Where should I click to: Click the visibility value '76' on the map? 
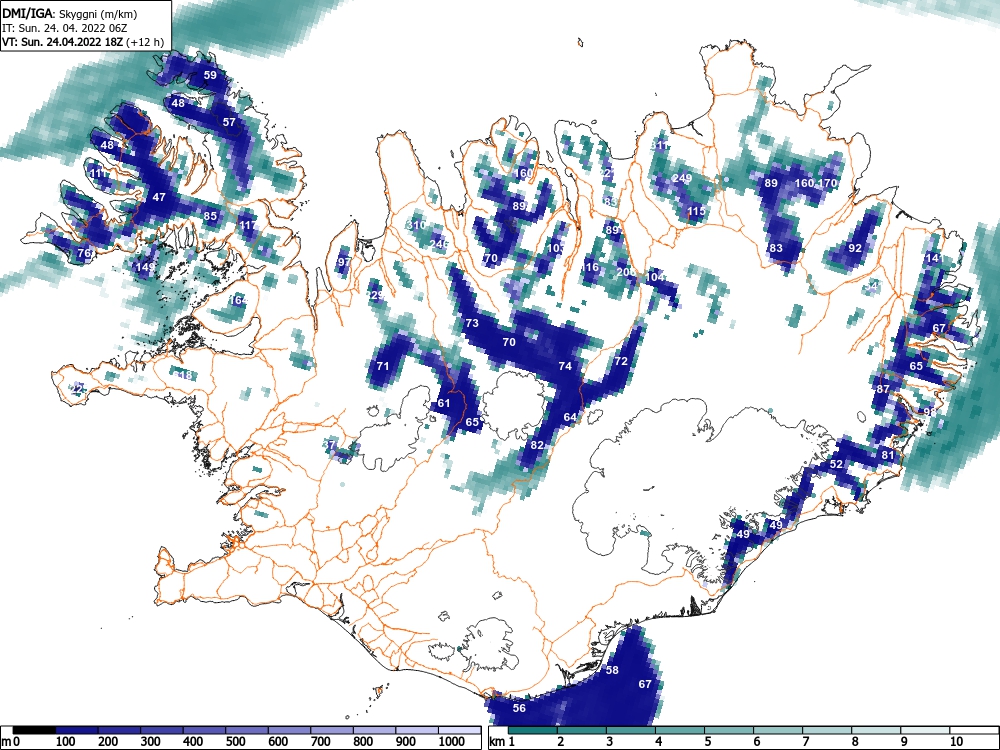(84, 253)
